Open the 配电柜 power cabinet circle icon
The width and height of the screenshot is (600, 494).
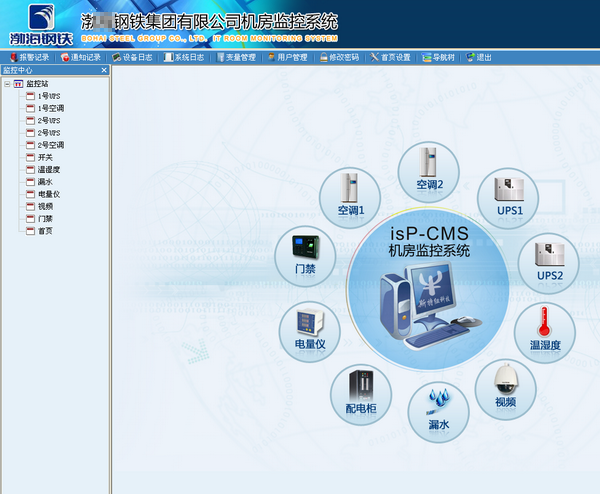coord(361,395)
